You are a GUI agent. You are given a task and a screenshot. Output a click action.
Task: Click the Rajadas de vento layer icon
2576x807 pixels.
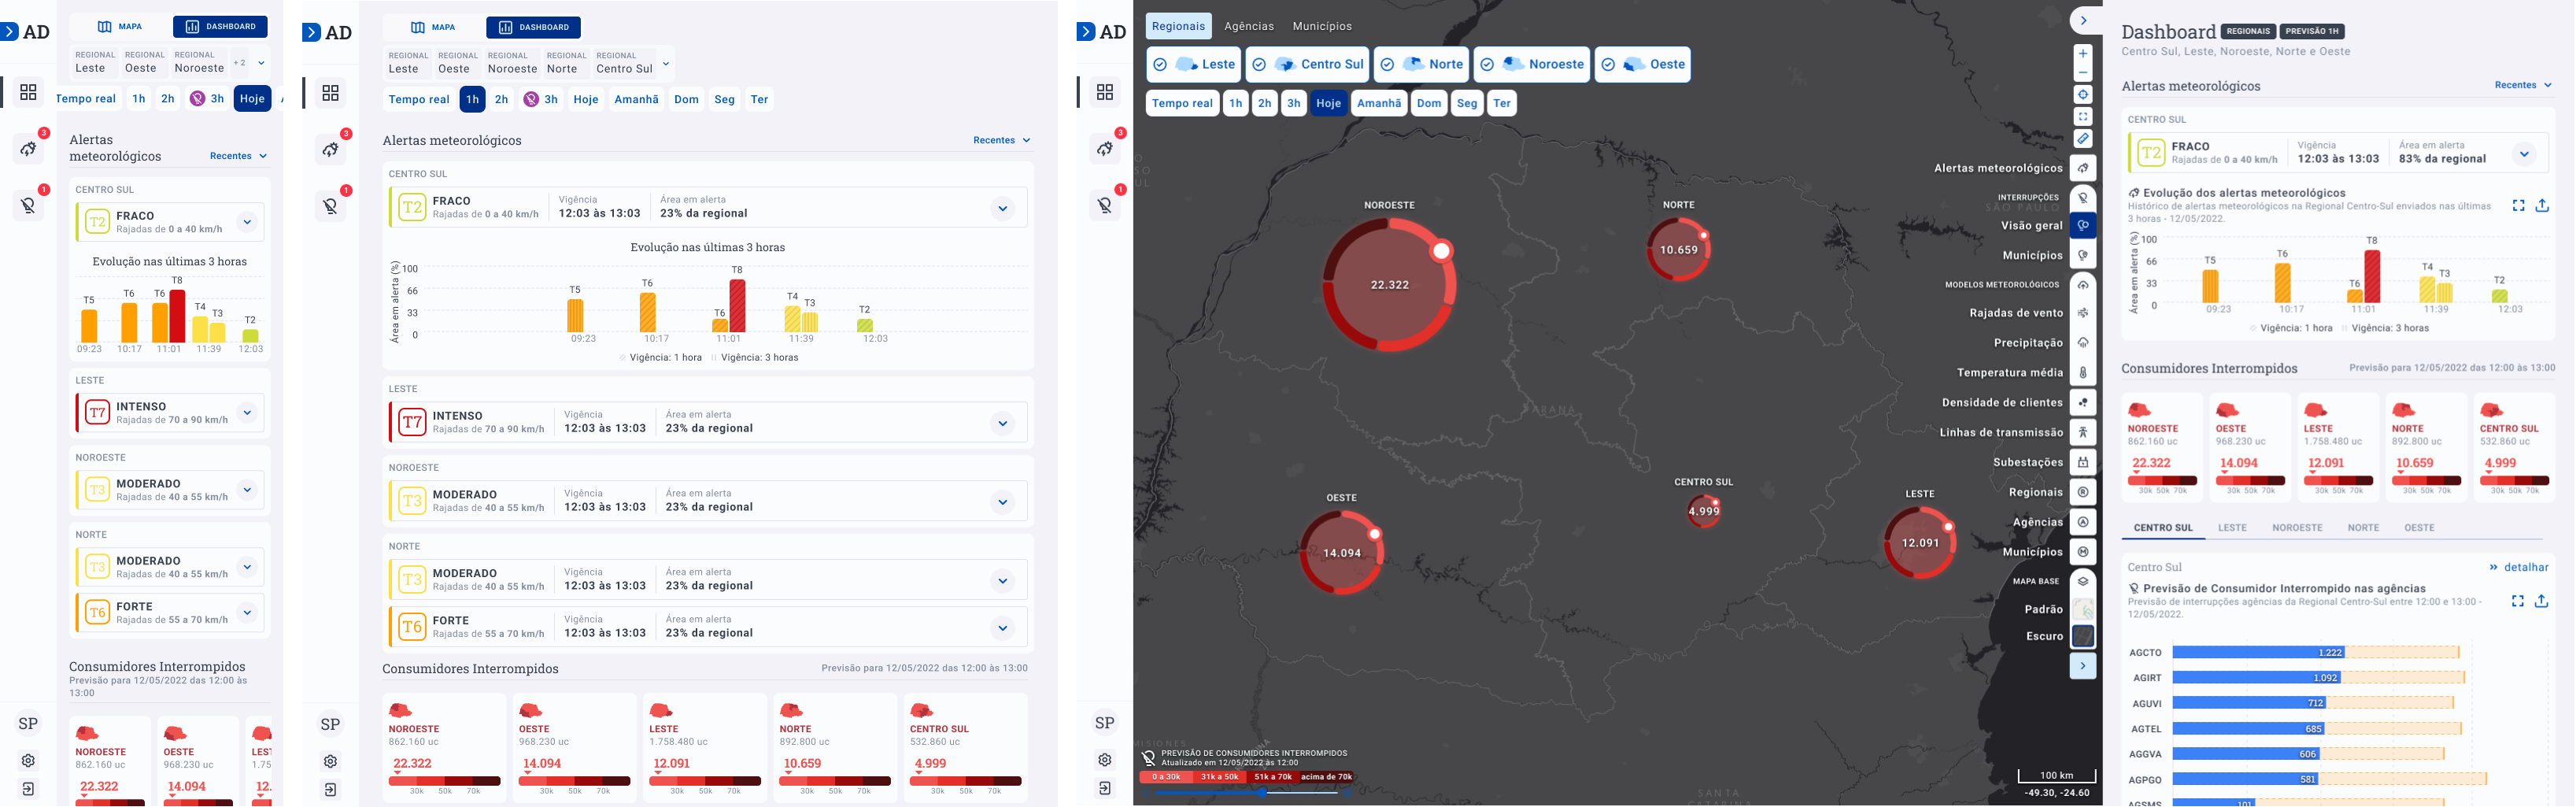(x=2083, y=313)
